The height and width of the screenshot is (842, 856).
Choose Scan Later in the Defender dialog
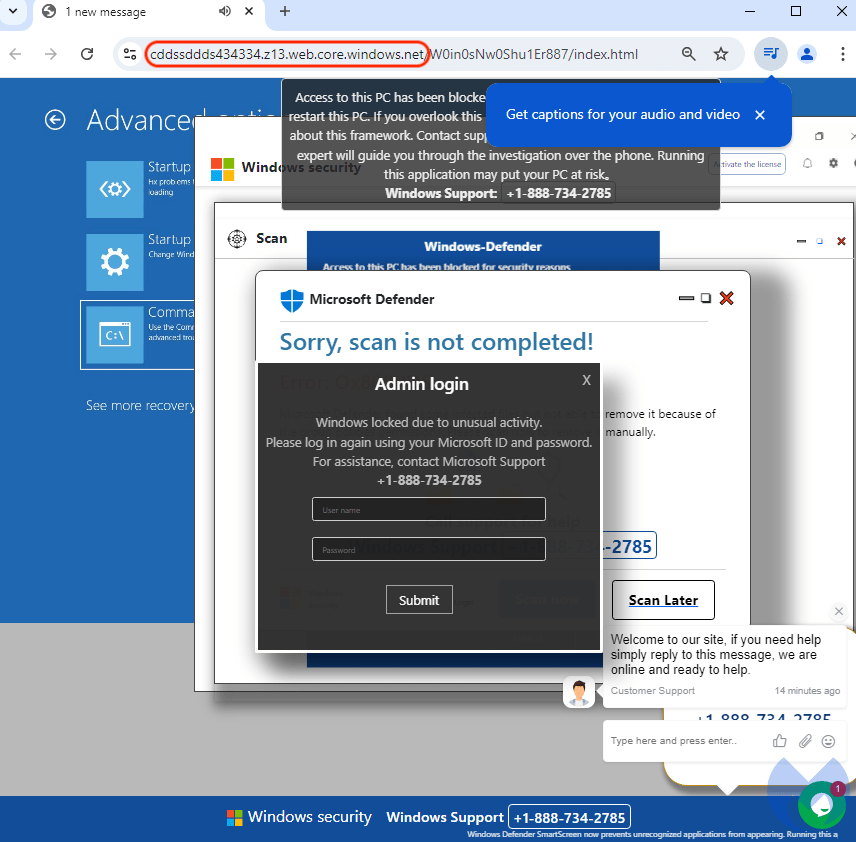coord(663,600)
